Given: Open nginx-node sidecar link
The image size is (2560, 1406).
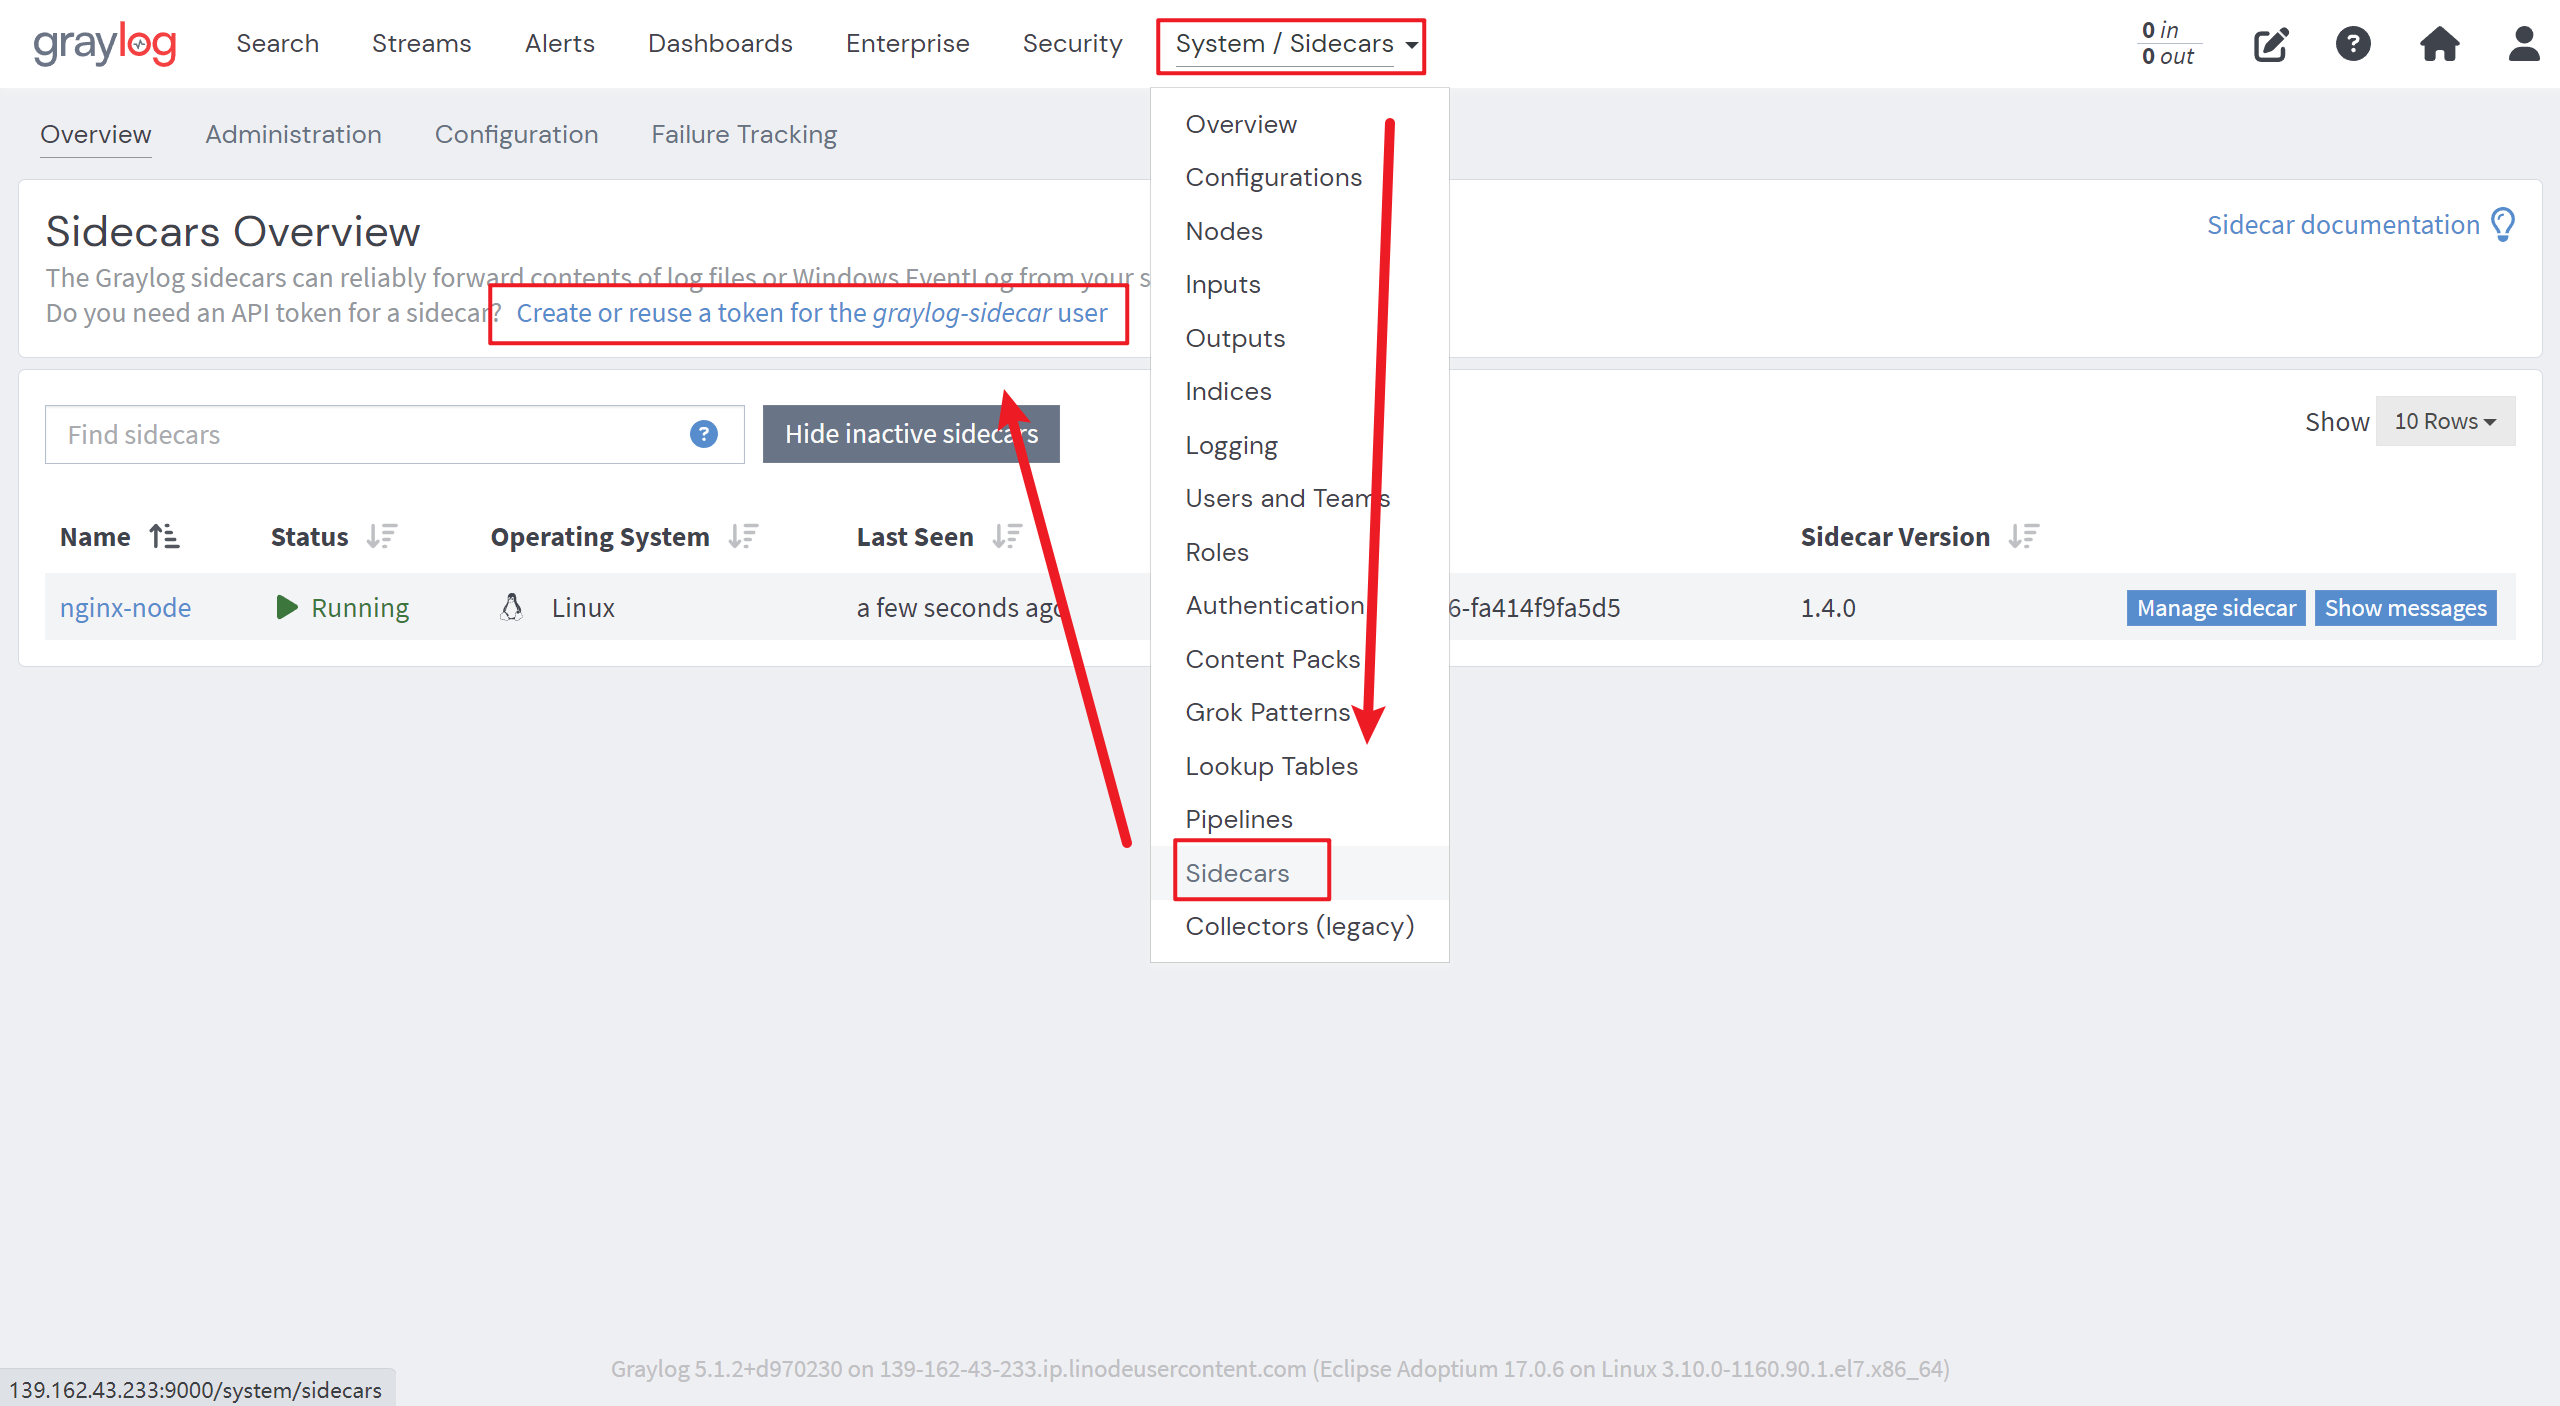Looking at the screenshot, I should [x=125, y=608].
